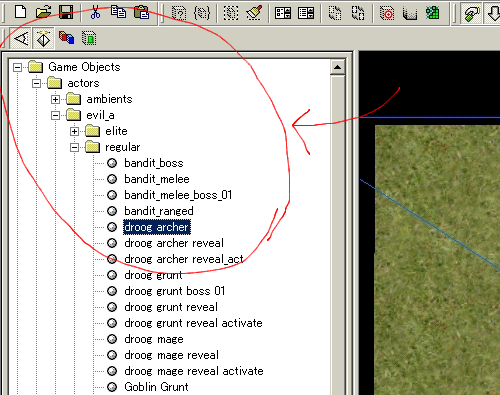Open a file using the folder icon
The width and height of the screenshot is (500, 395).
tap(43, 13)
